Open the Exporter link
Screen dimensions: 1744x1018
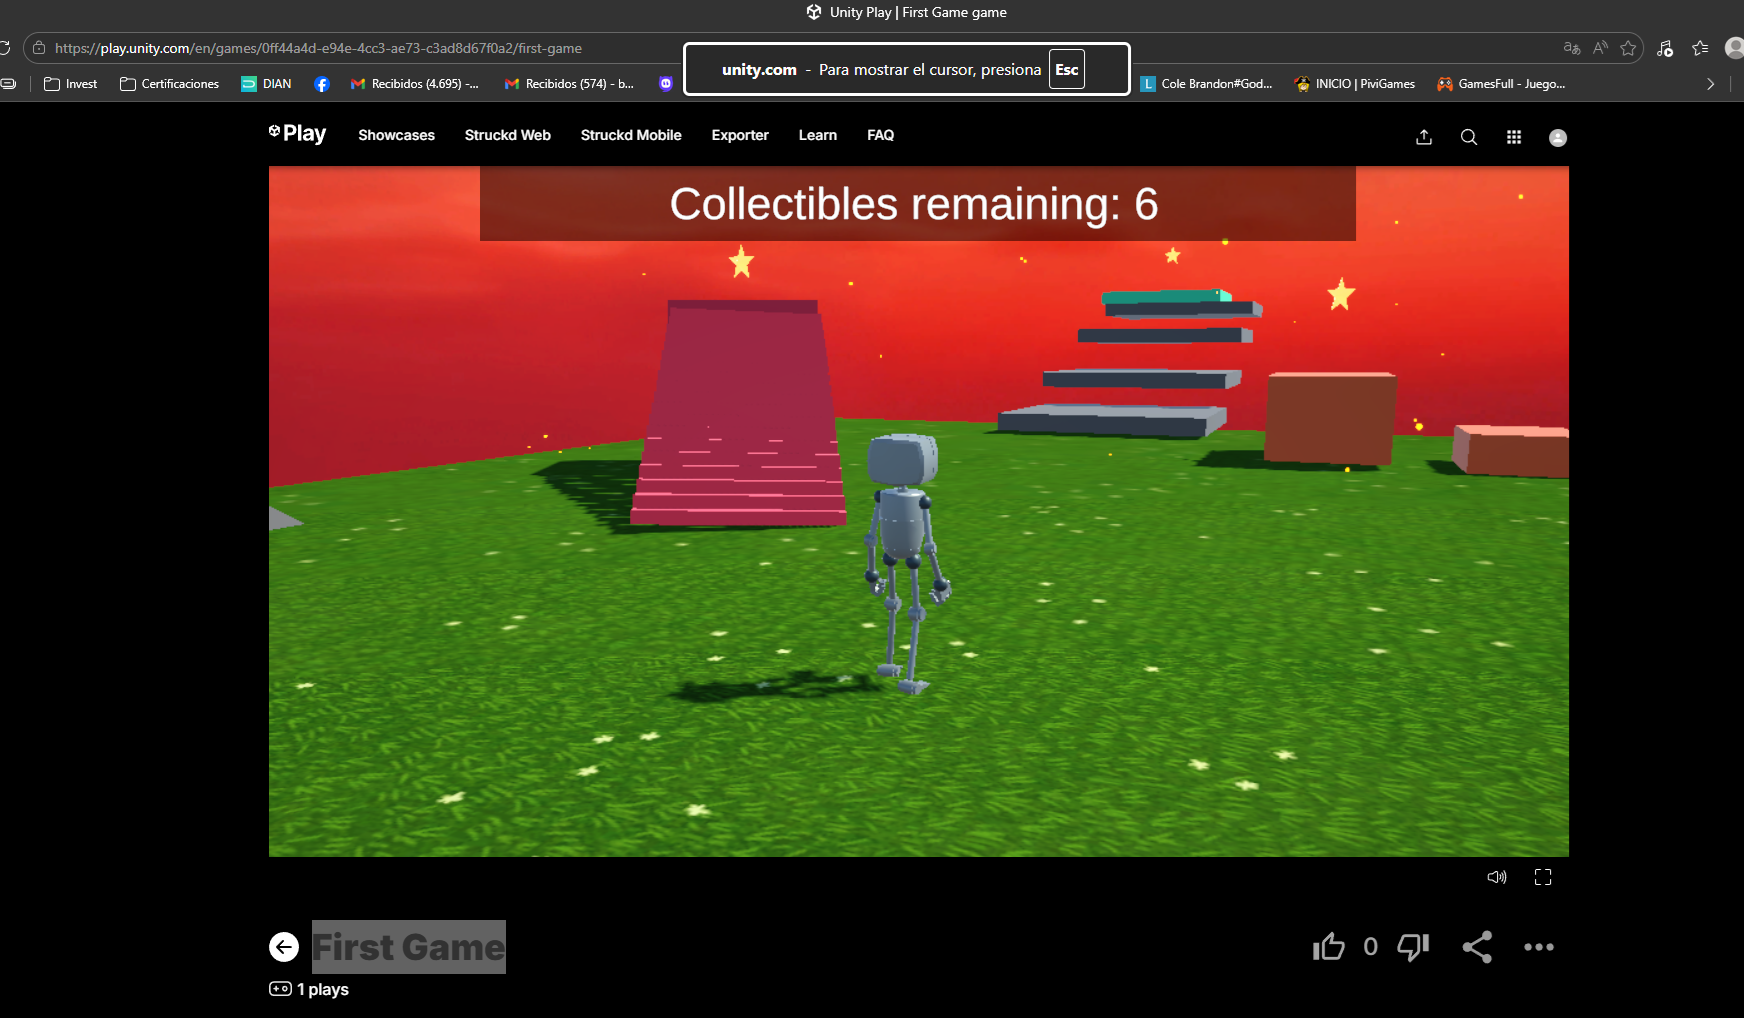click(x=740, y=135)
